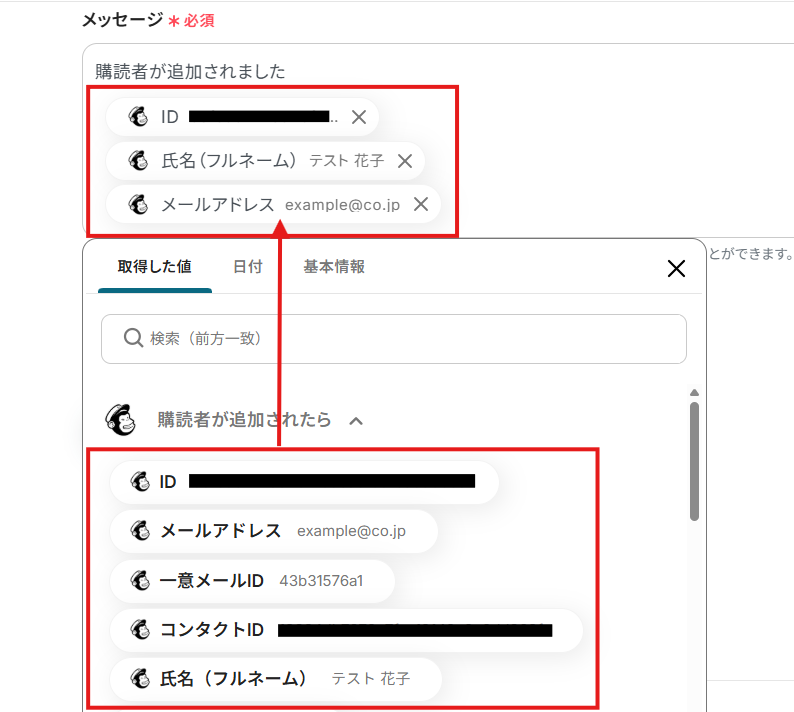Select the ID value in the list
Viewport: 794px width, 712px height.
(x=304, y=482)
